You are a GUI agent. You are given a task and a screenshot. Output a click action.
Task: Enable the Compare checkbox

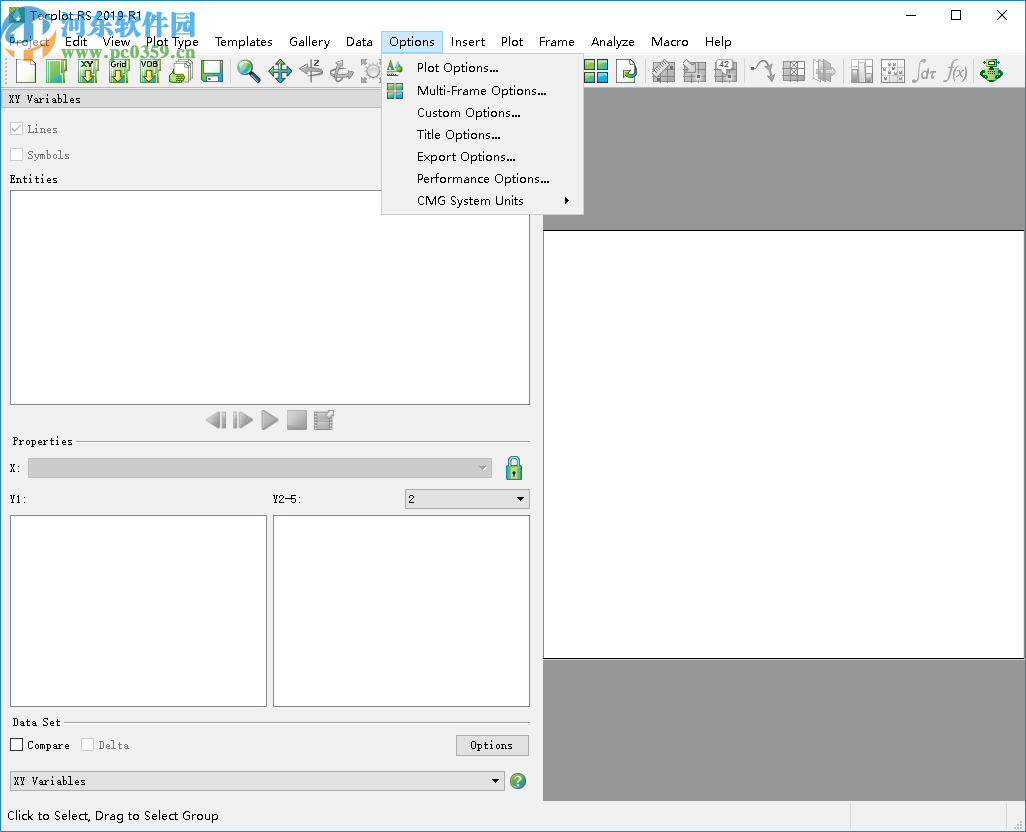tap(17, 745)
